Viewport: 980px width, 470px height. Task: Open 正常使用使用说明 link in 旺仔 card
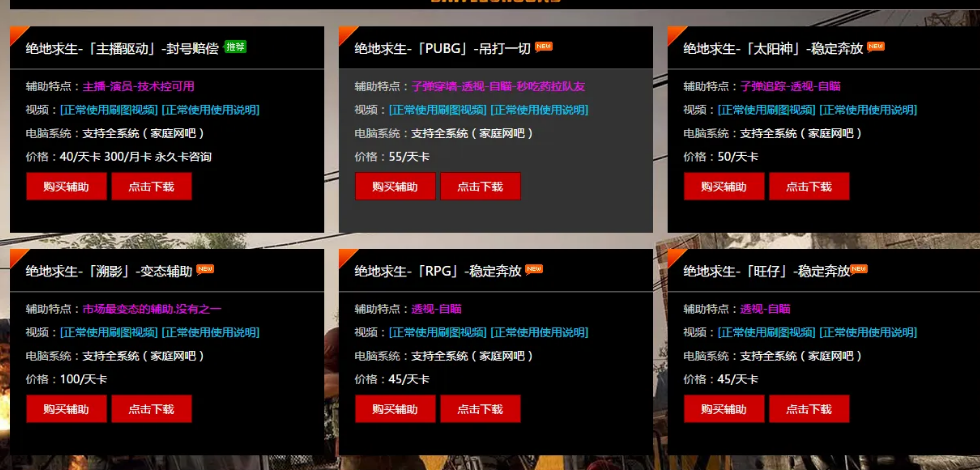pyautogui.click(x=868, y=332)
